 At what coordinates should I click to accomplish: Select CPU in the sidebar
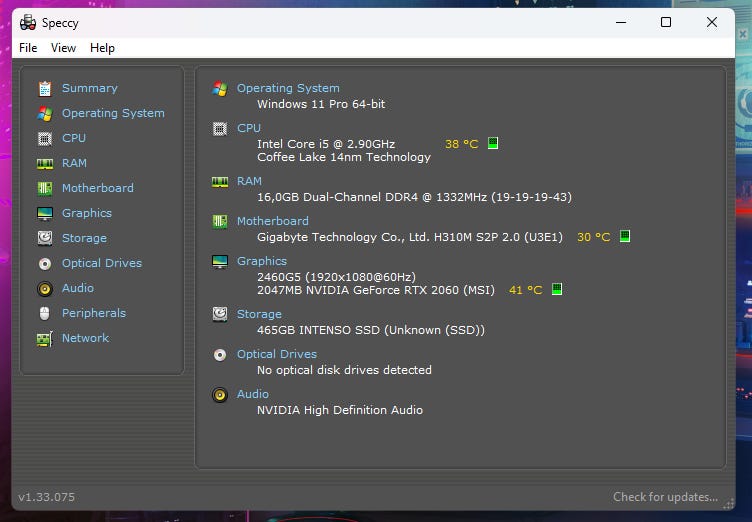[74, 138]
